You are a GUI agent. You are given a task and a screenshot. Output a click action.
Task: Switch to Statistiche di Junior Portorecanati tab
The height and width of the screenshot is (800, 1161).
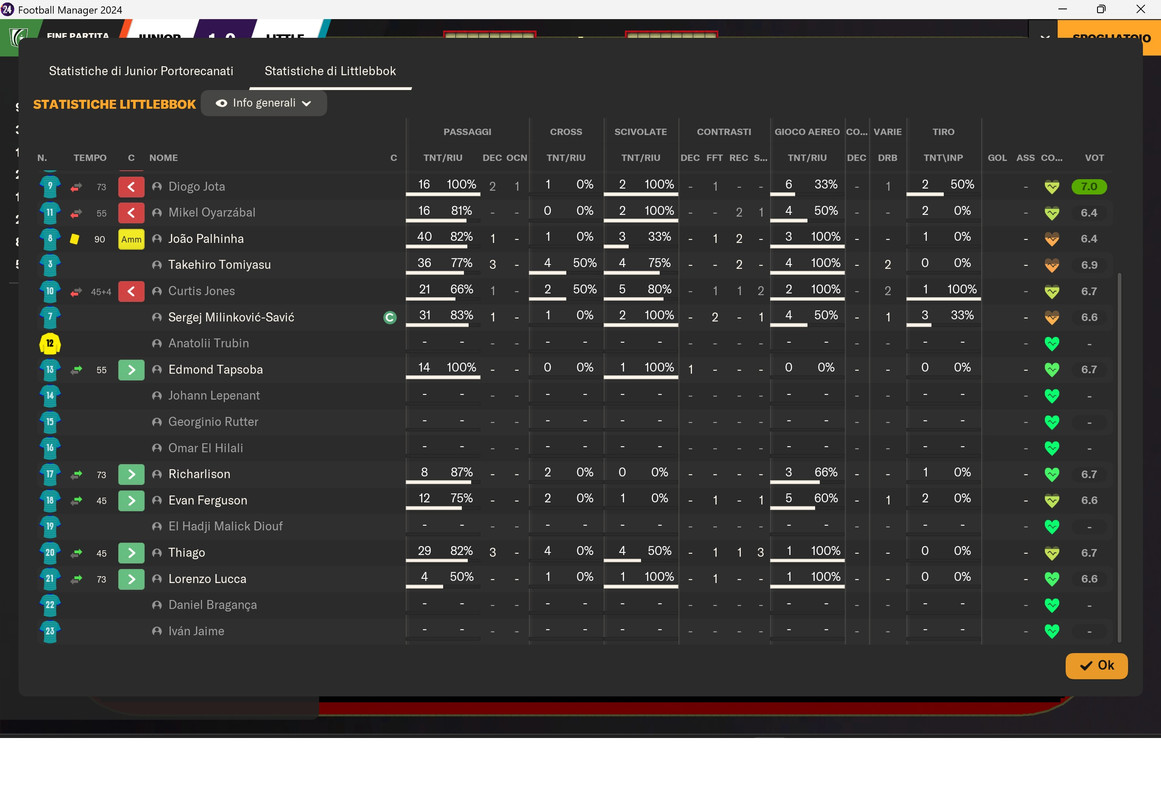[141, 71]
